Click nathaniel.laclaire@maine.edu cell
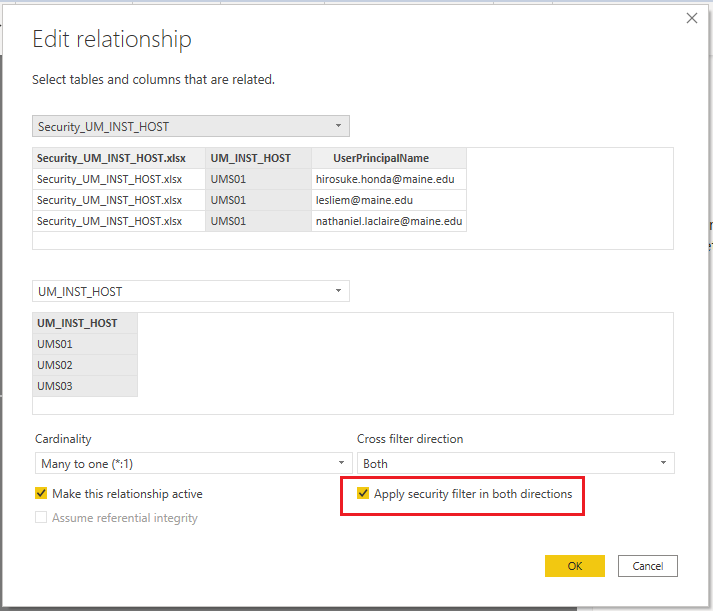The width and height of the screenshot is (713, 611). 389,221
